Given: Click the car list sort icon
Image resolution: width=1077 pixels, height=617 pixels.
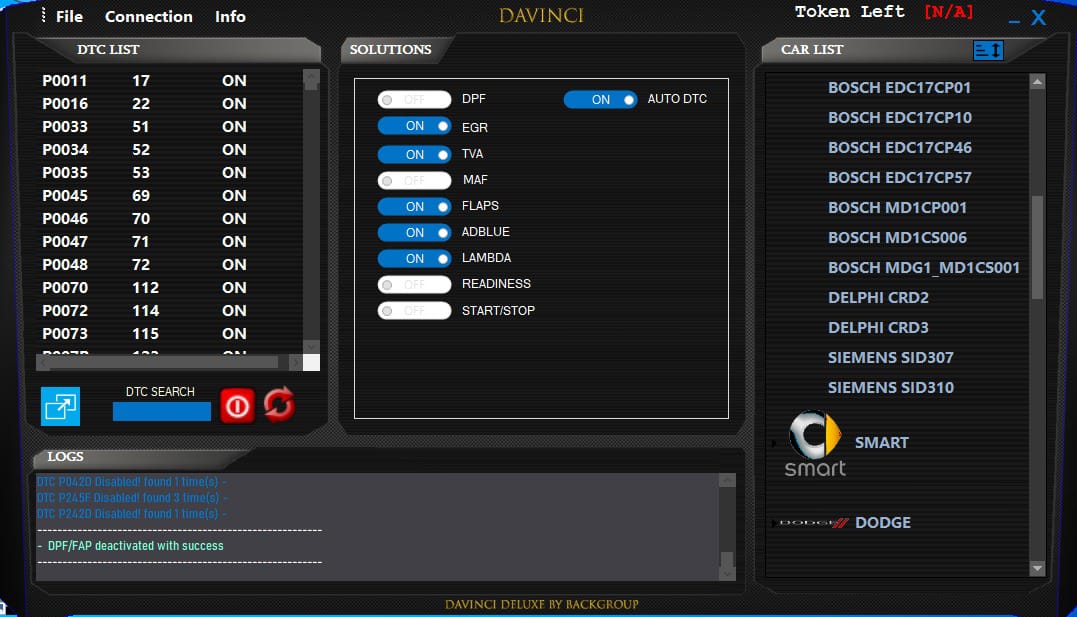Looking at the screenshot, I should [988, 50].
